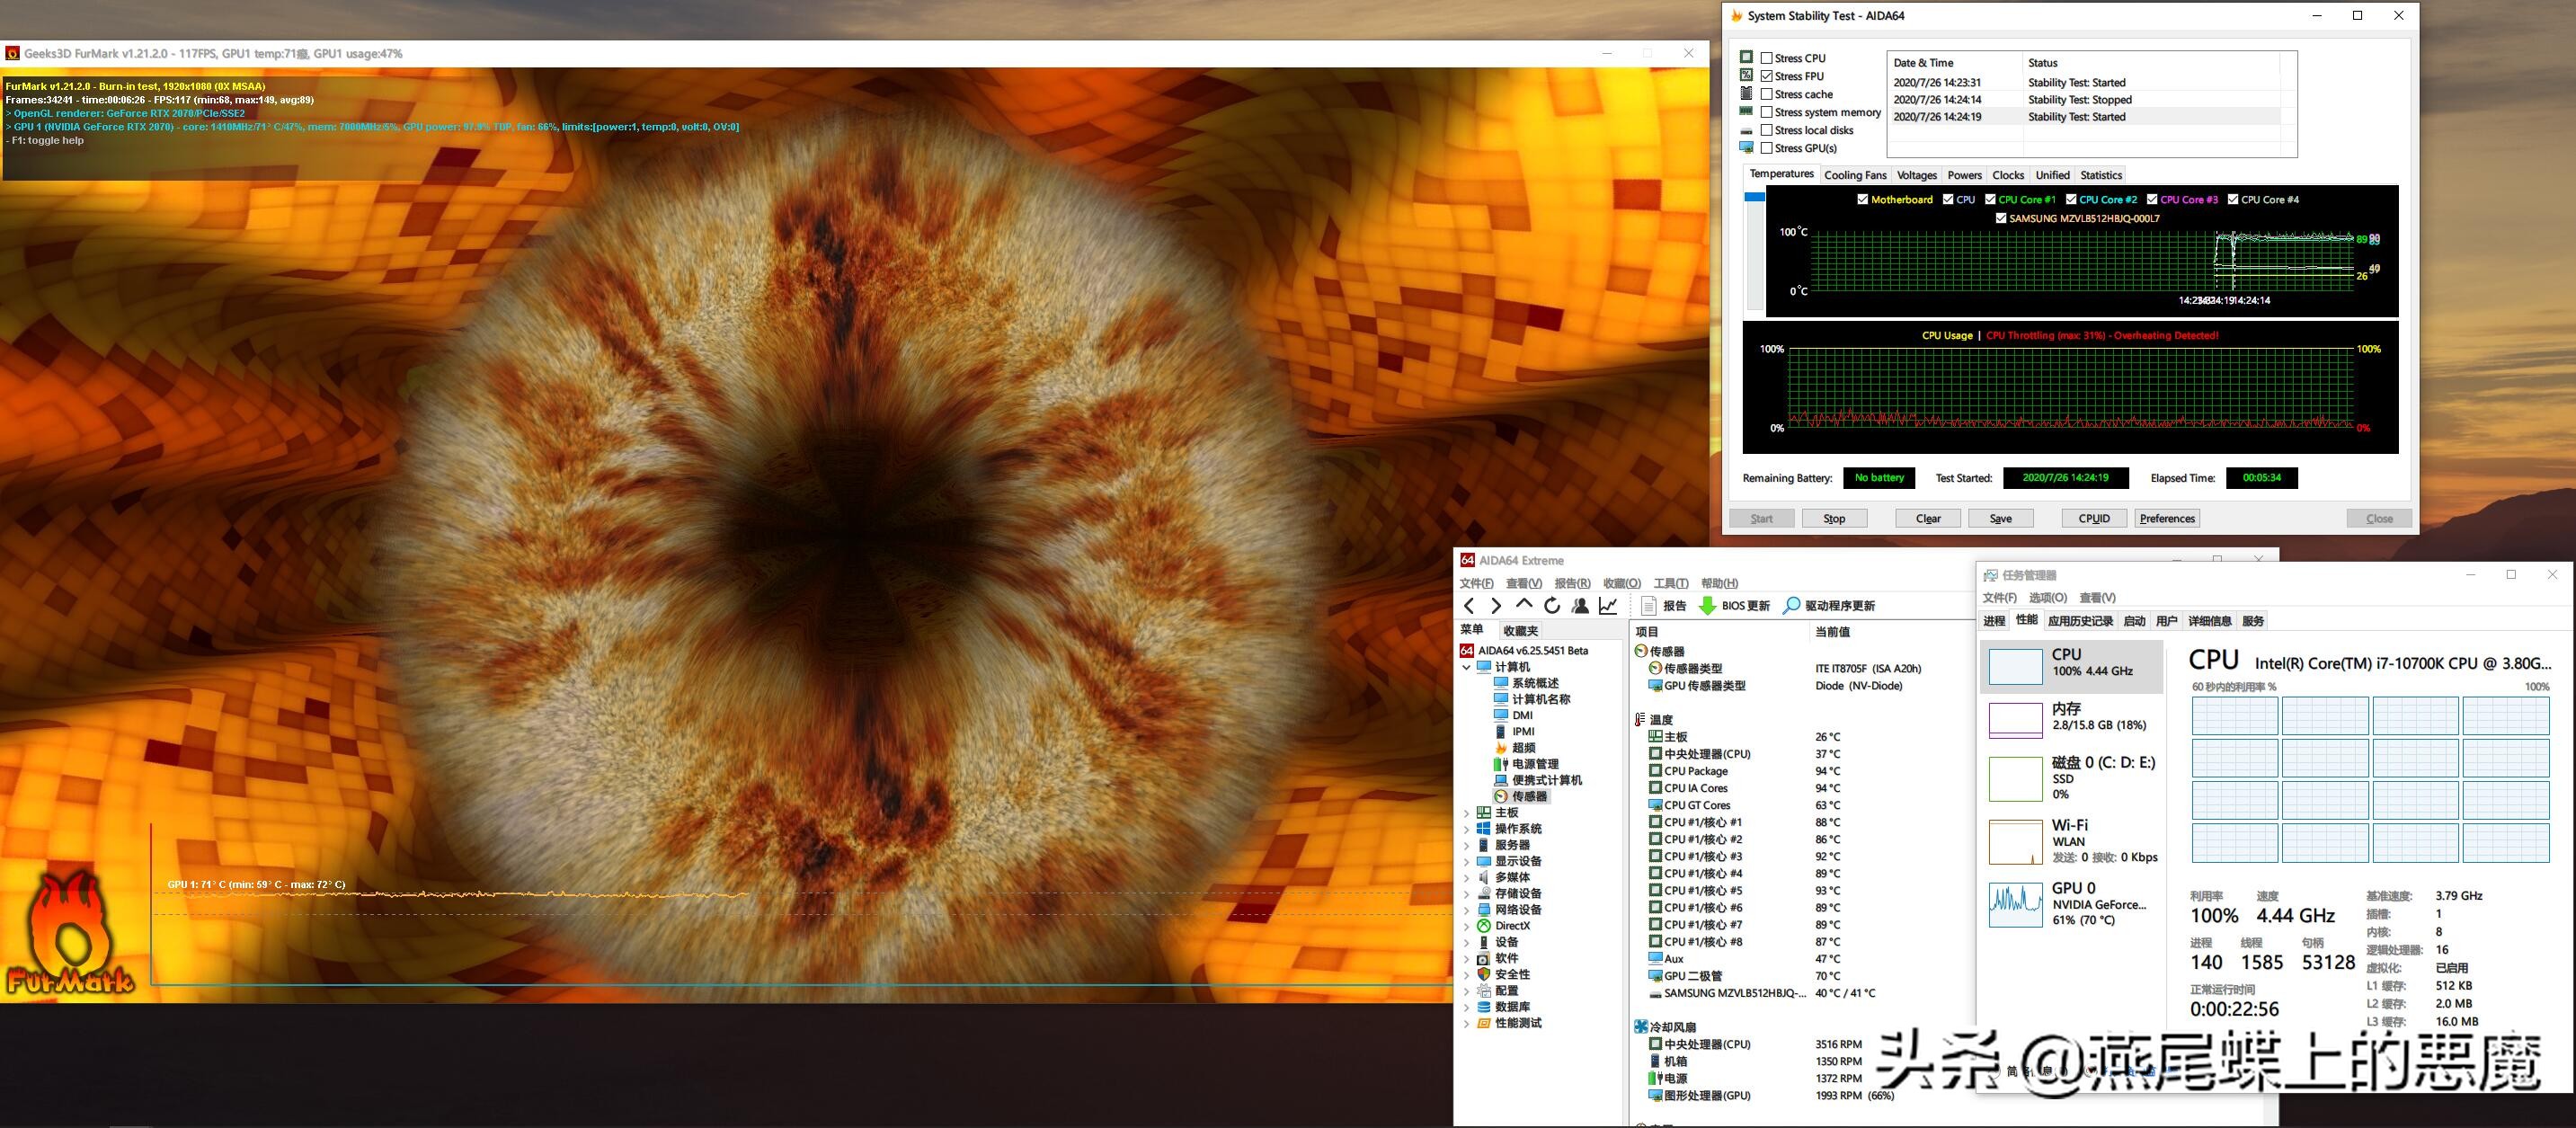Click the graph chart icon in AIDA64 toolbar
Image resolution: width=2576 pixels, height=1128 pixels.
[1608, 605]
